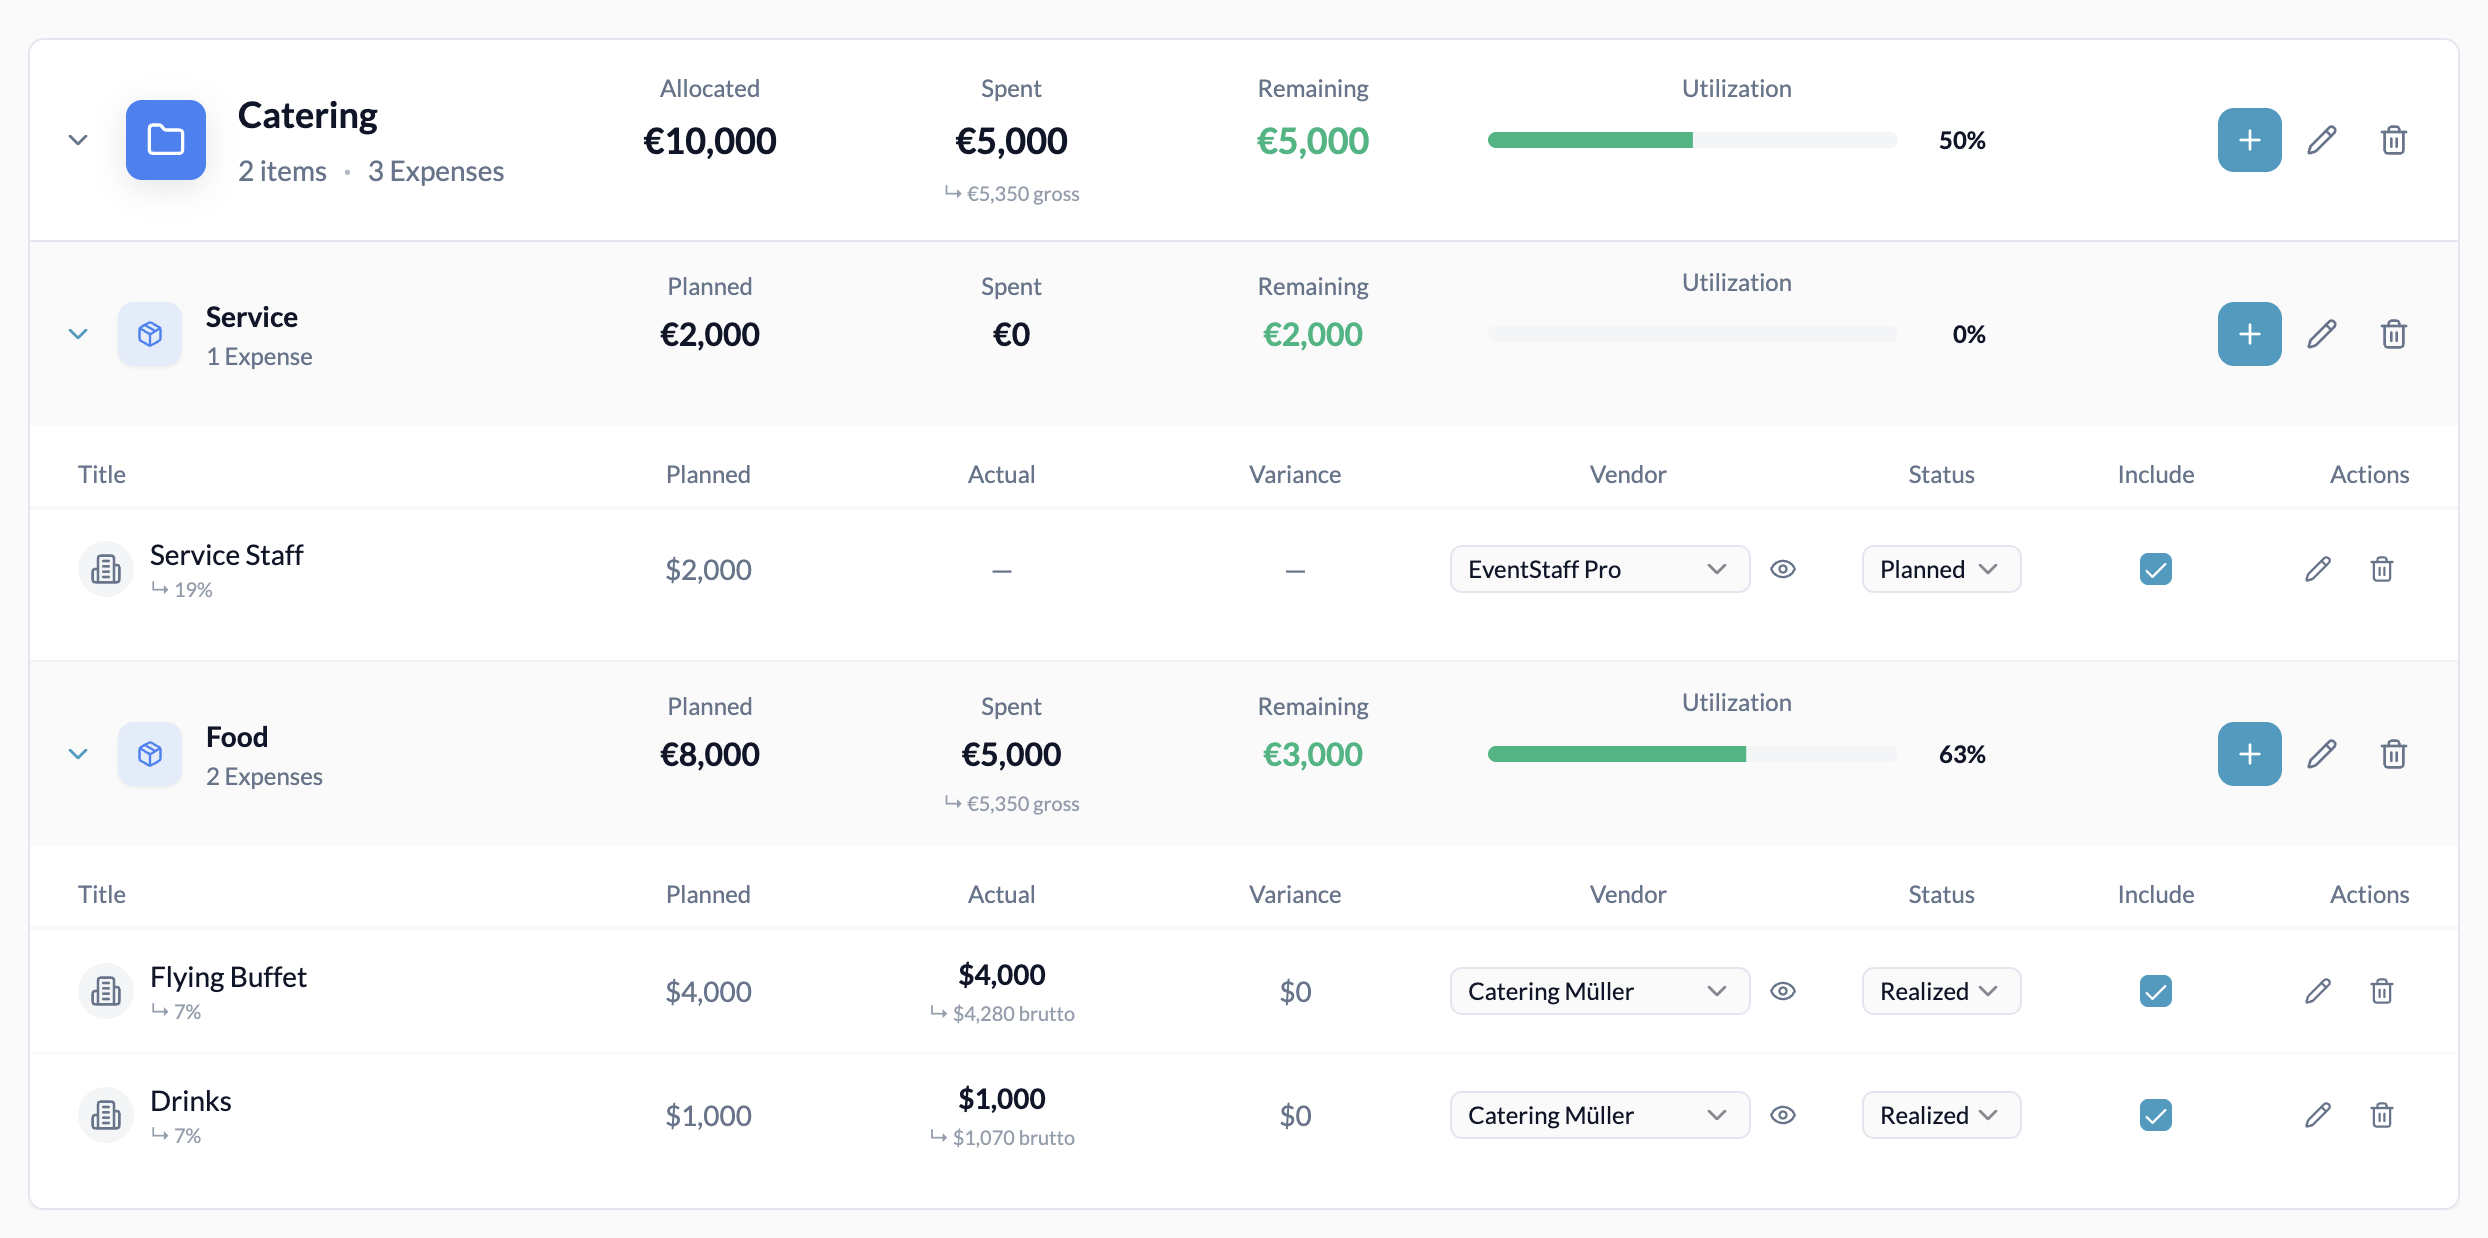Toggle Include checkbox for Flying Buffet
Viewport: 2488px width, 1238px height.
coord(2156,990)
